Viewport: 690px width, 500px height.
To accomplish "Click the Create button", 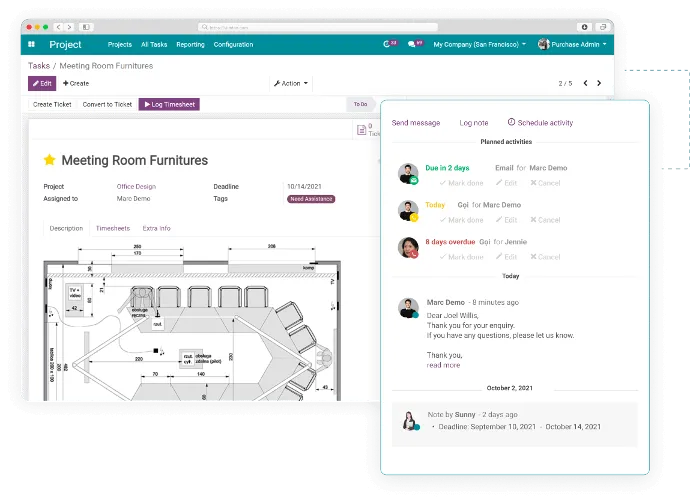I will (76, 83).
